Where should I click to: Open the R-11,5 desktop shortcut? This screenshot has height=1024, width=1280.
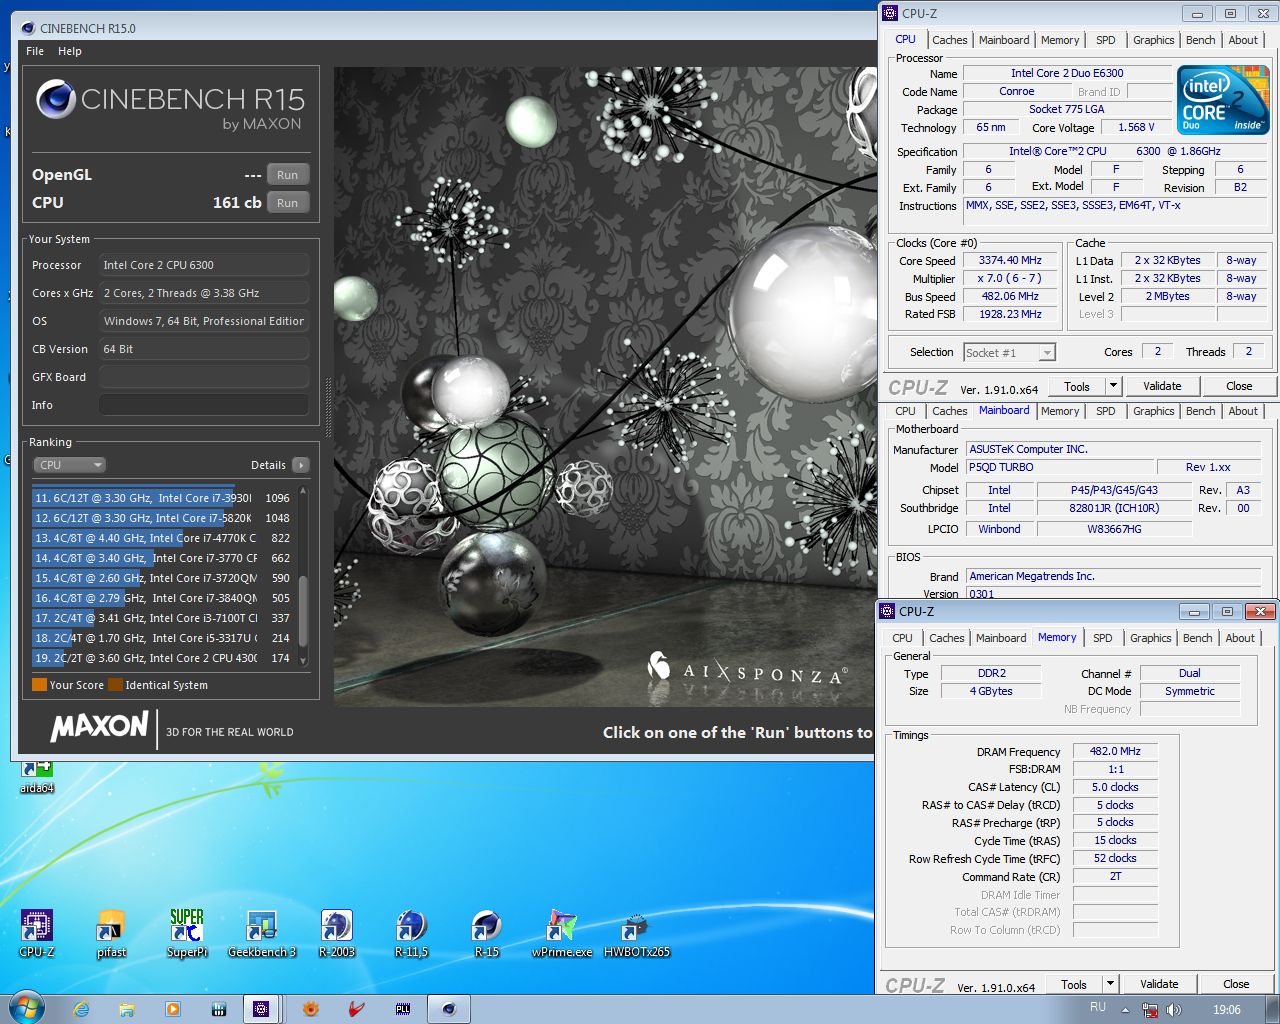(411, 933)
